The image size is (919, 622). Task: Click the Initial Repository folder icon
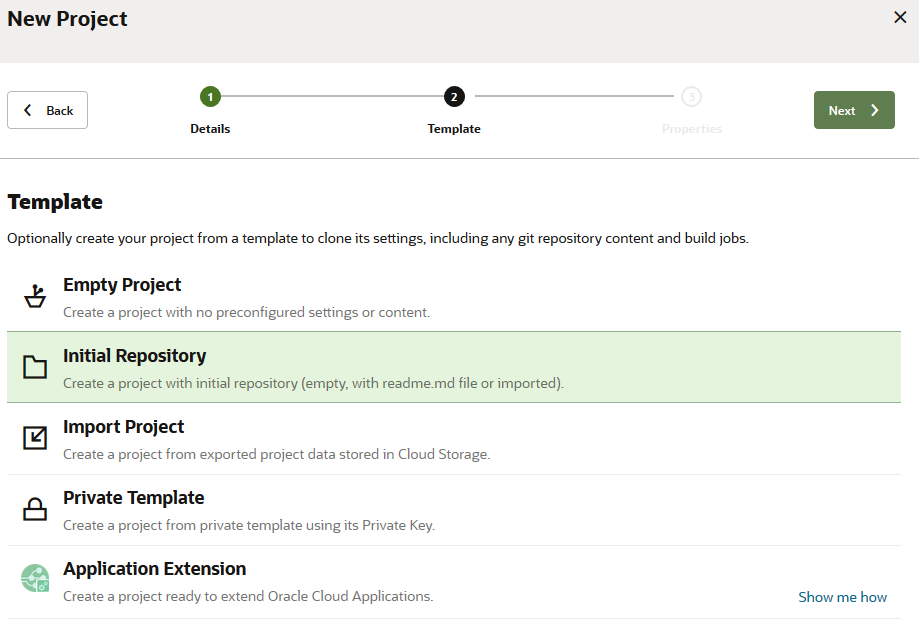(35, 366)
